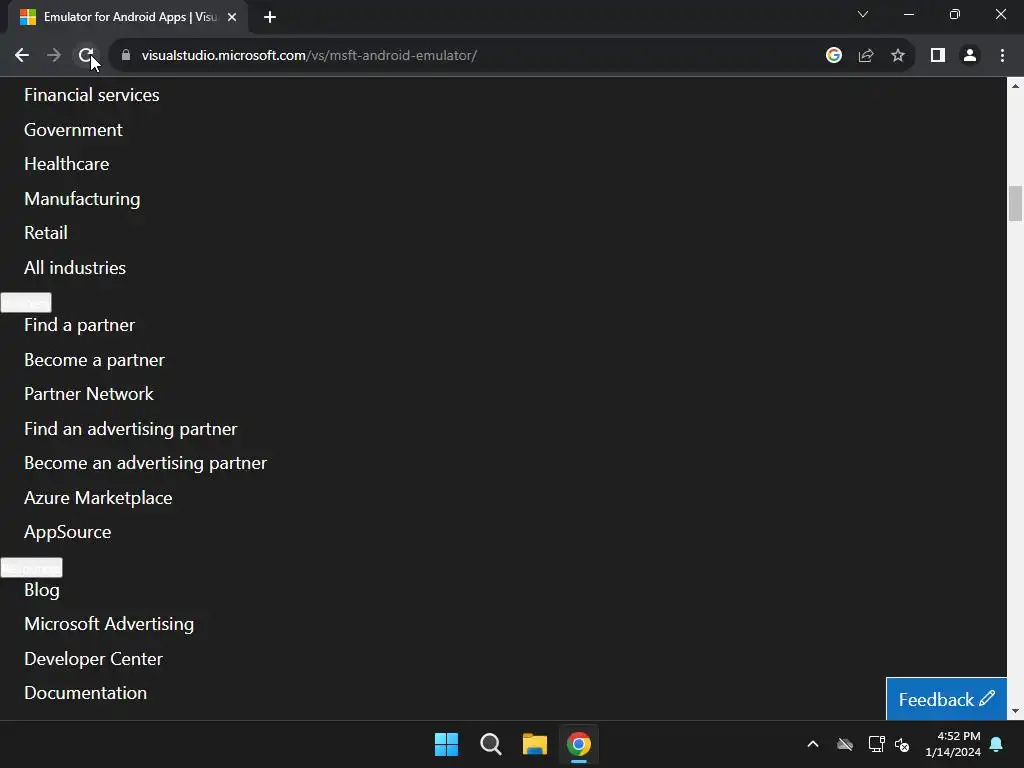
Task: Open the Google icon in the address bar
Action: tap(833, 56)
